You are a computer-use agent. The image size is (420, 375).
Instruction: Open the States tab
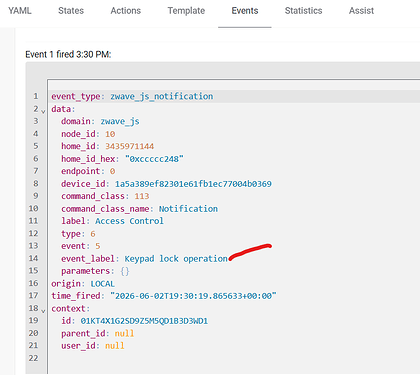71,11
